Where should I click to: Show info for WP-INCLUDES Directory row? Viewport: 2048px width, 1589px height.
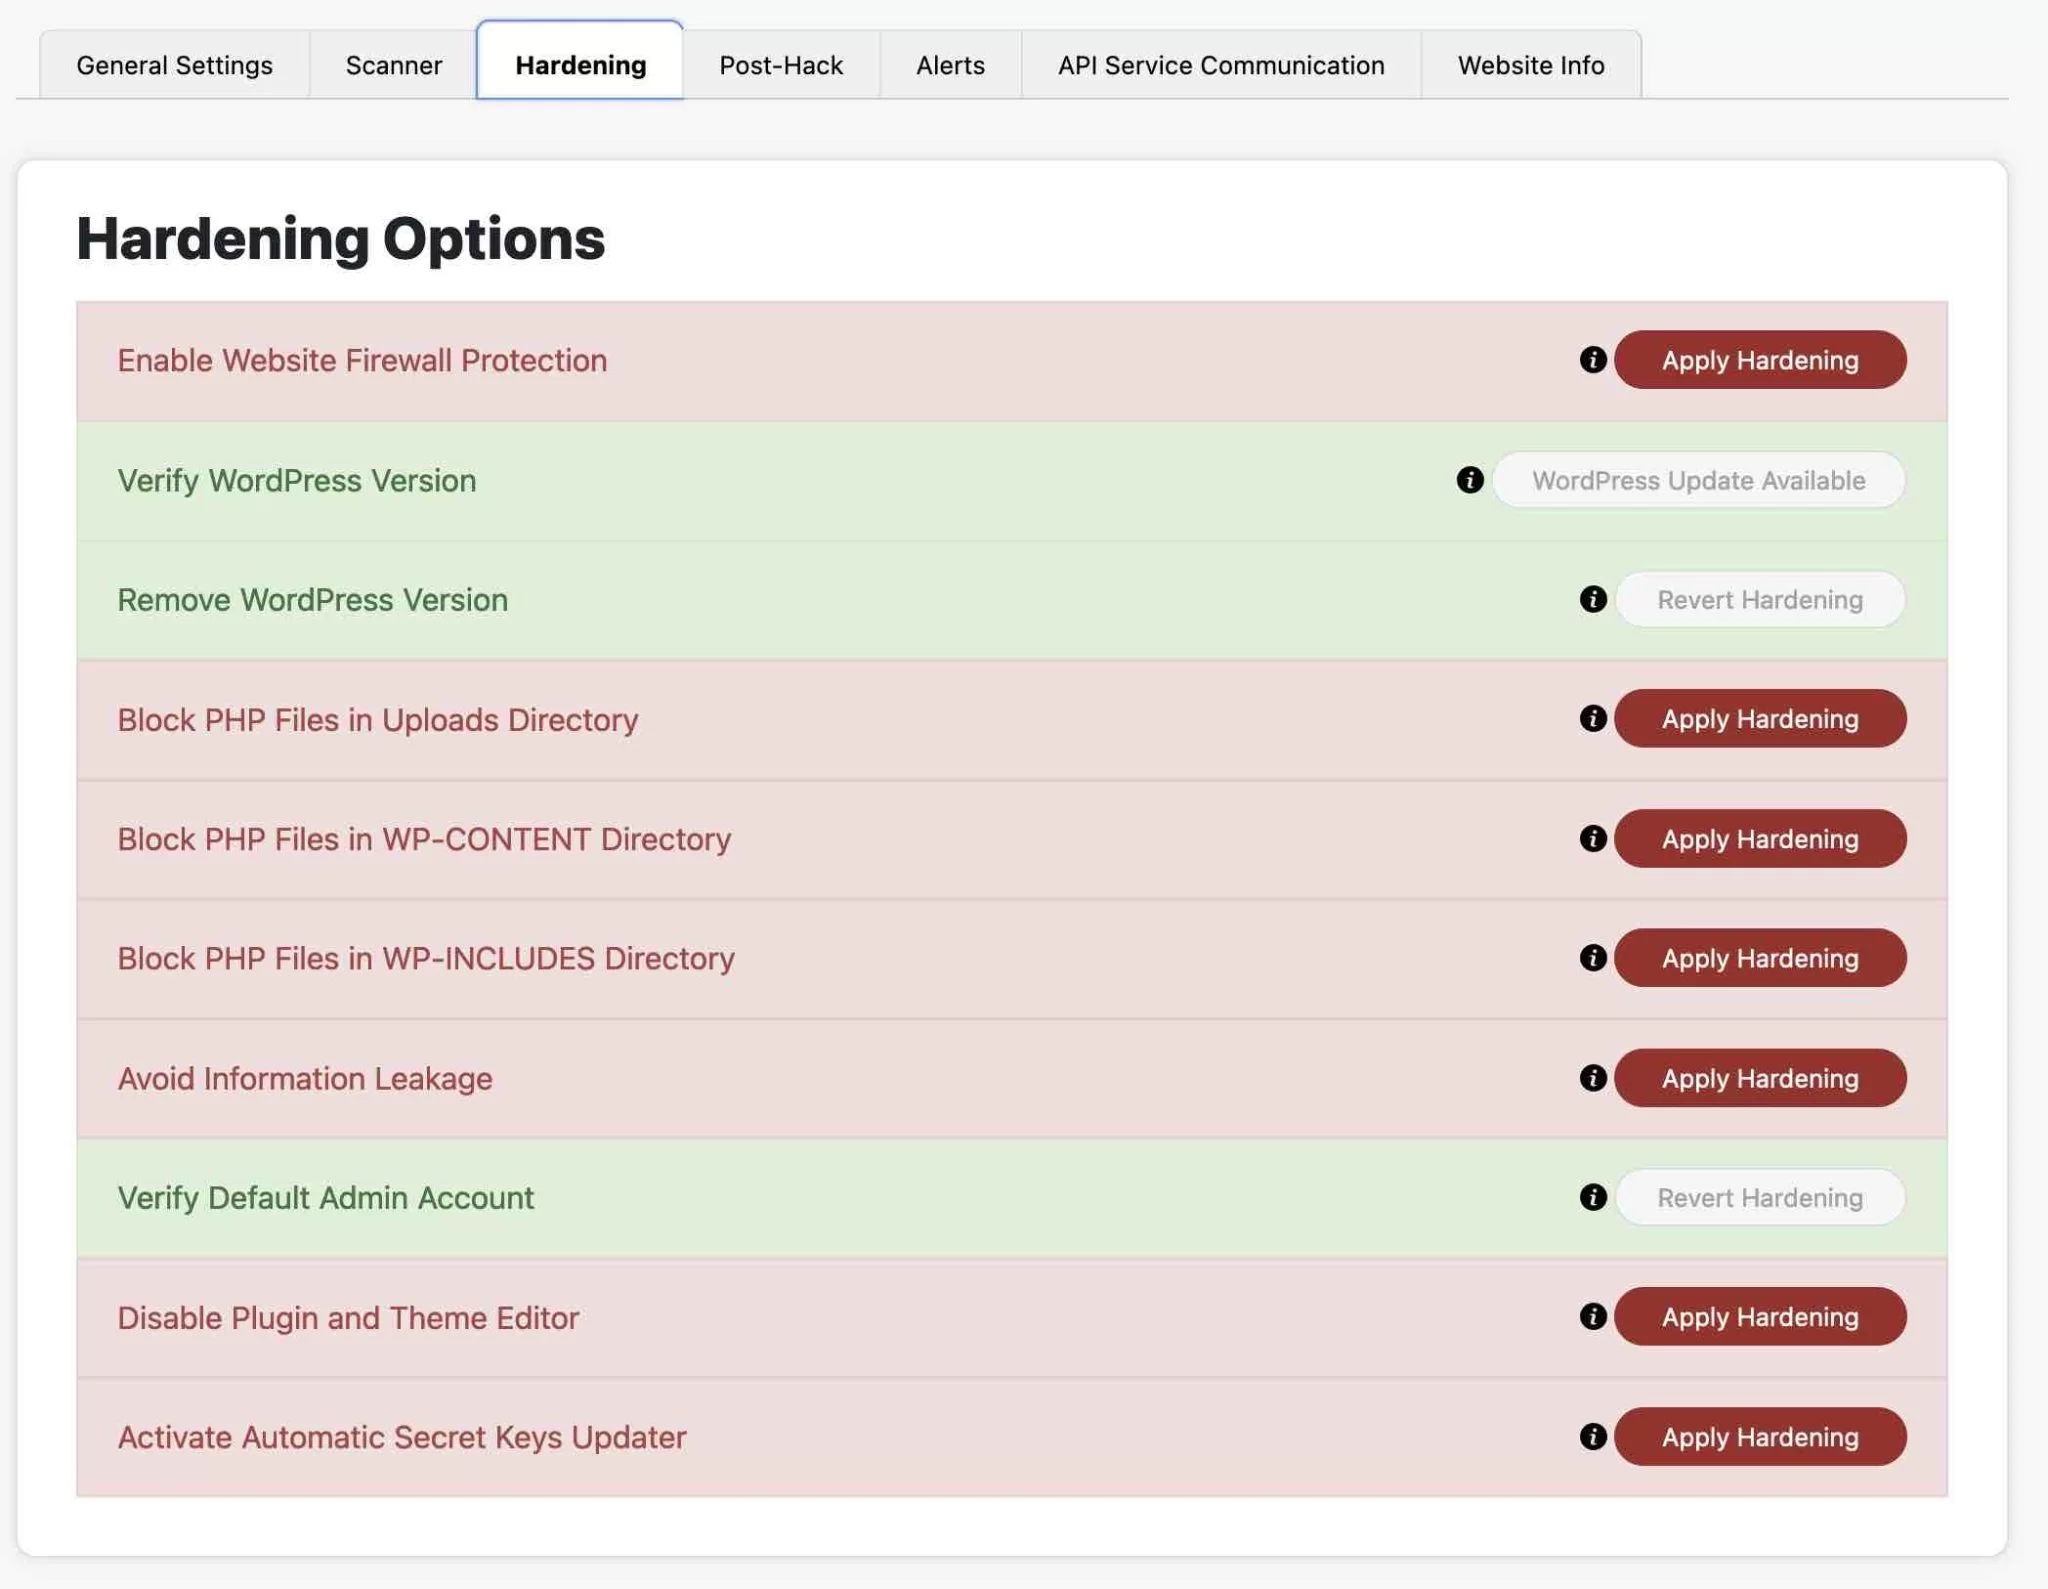1592,958
